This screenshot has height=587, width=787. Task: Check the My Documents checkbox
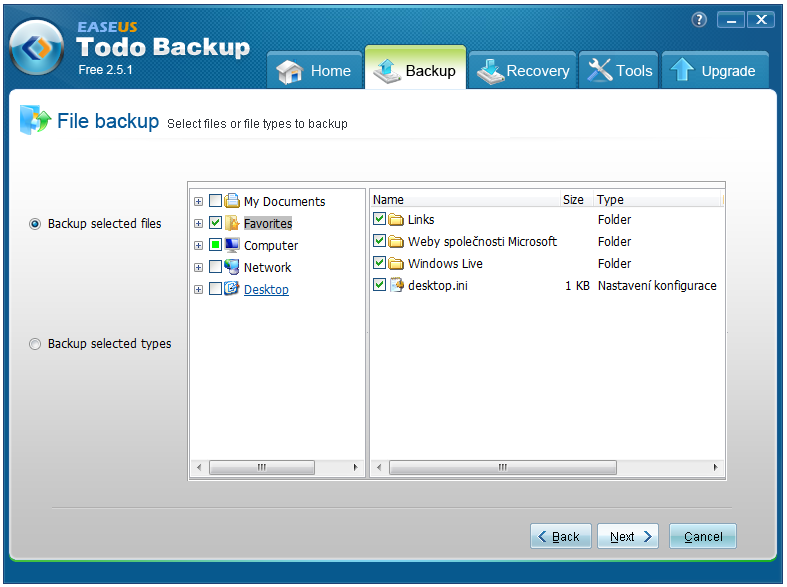215,201
